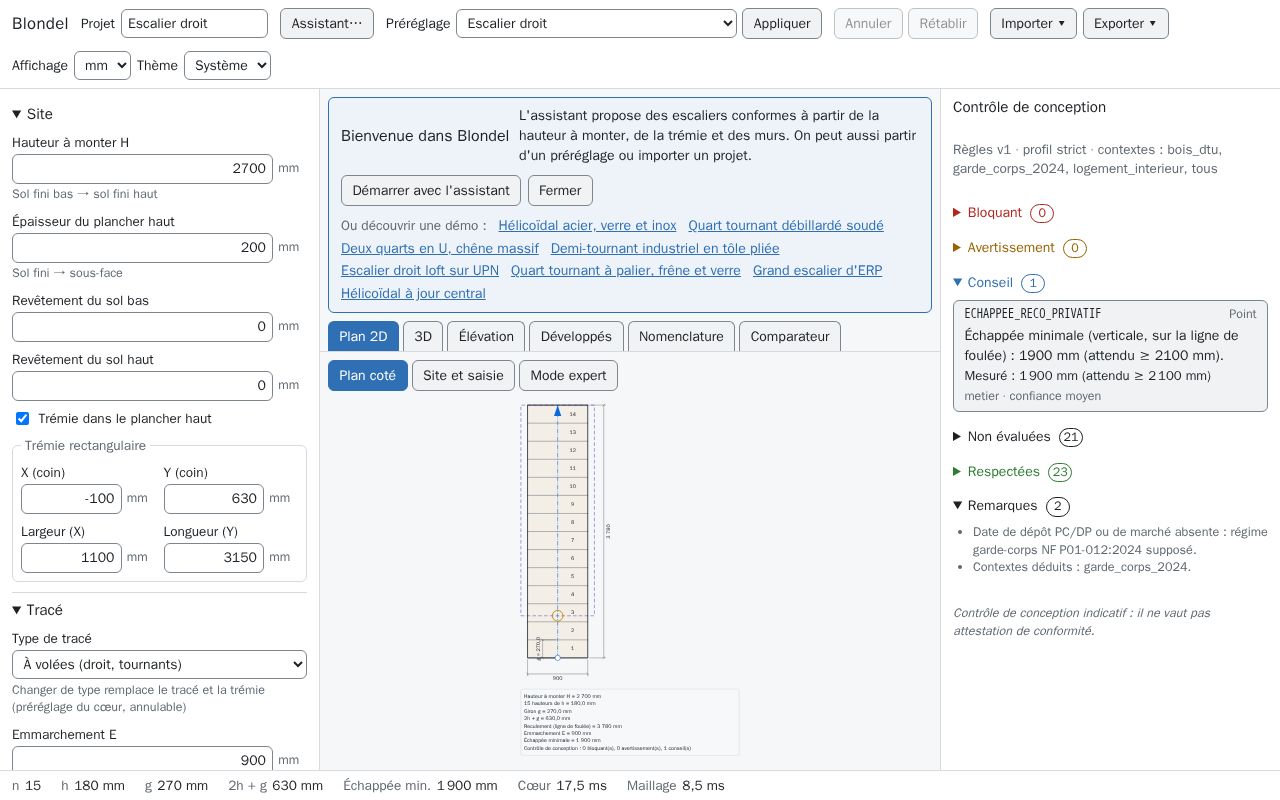Screen dimensions: 1280x800
Task: Close the welcome banner with Fermer
Action: [x=560, y=190]
